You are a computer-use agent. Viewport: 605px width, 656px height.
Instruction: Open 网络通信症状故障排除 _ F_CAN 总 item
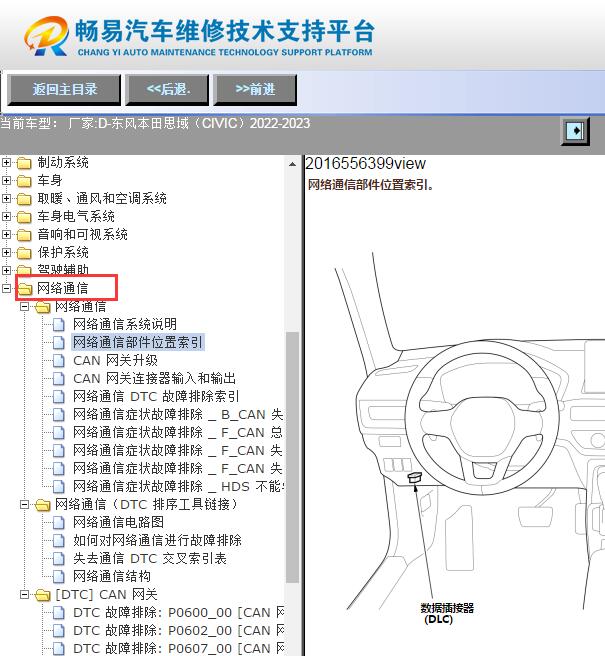pos(178,432)
